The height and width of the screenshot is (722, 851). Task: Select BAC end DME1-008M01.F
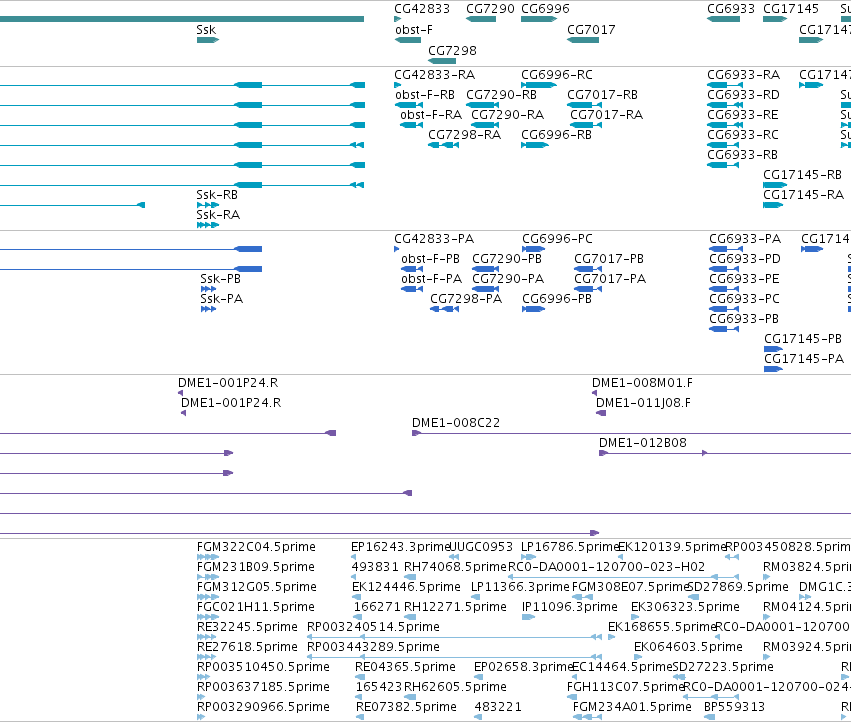(x=642, y=383)
